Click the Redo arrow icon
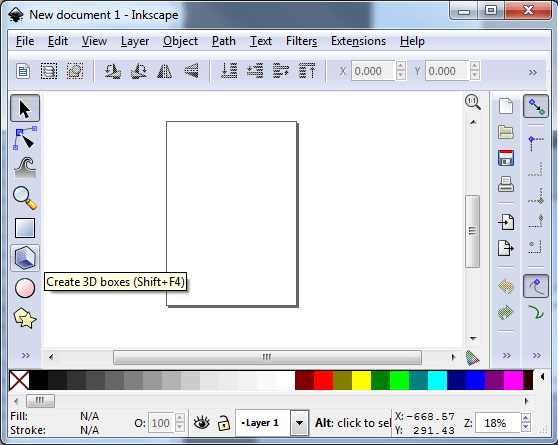The width and height of the screenshot is (558, 445). click(506, 312)
